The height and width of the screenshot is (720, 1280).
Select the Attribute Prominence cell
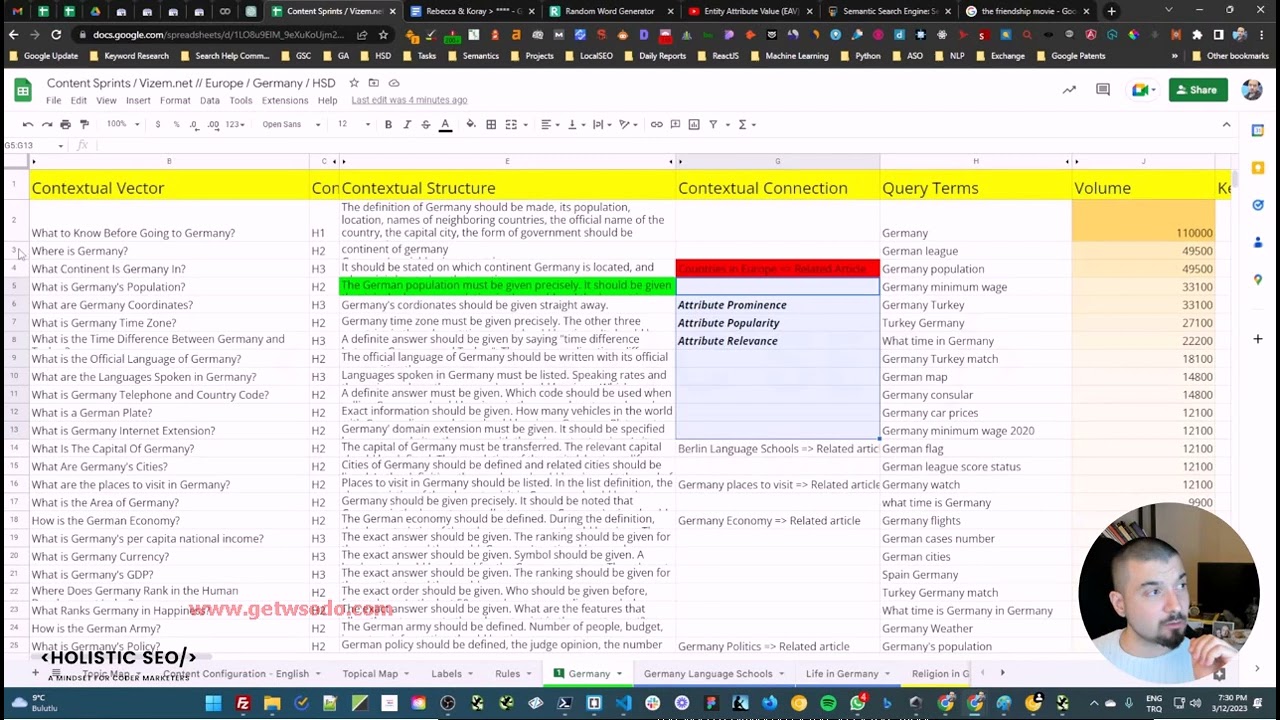pos(777,305)
